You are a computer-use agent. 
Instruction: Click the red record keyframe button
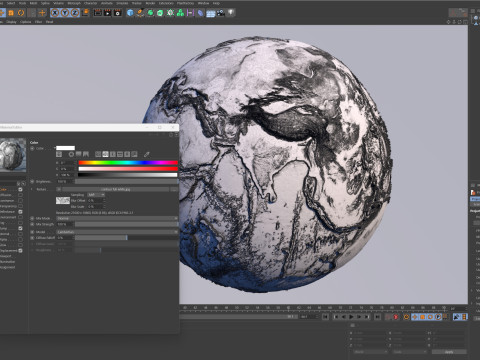tap(396, 317)
